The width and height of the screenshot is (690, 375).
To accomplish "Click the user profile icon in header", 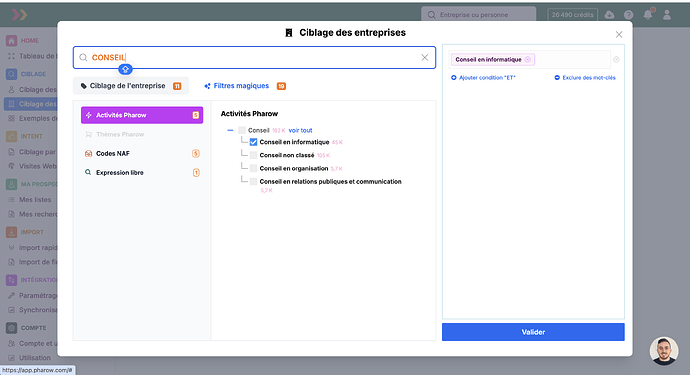I will [667, 15].
